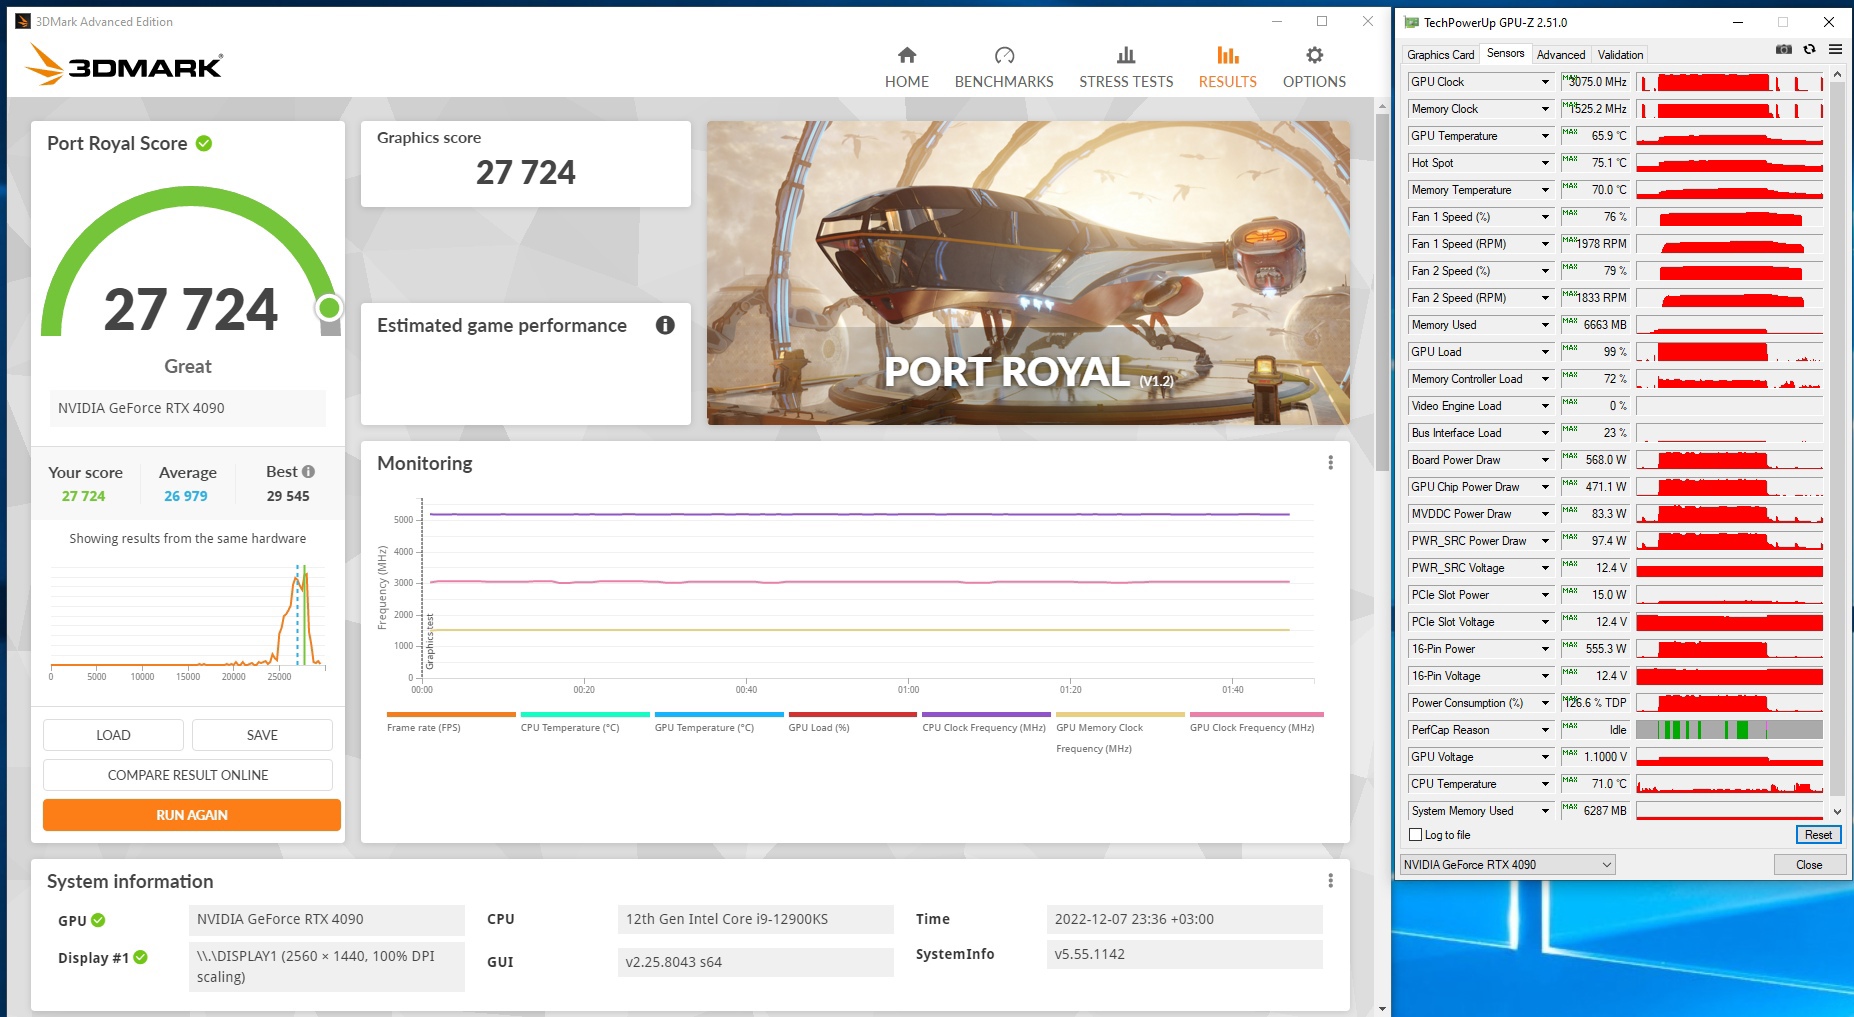Screen dimensions: 1854x1017
Task: Open the Results section icon
Action: click(x=1228, y=55)
